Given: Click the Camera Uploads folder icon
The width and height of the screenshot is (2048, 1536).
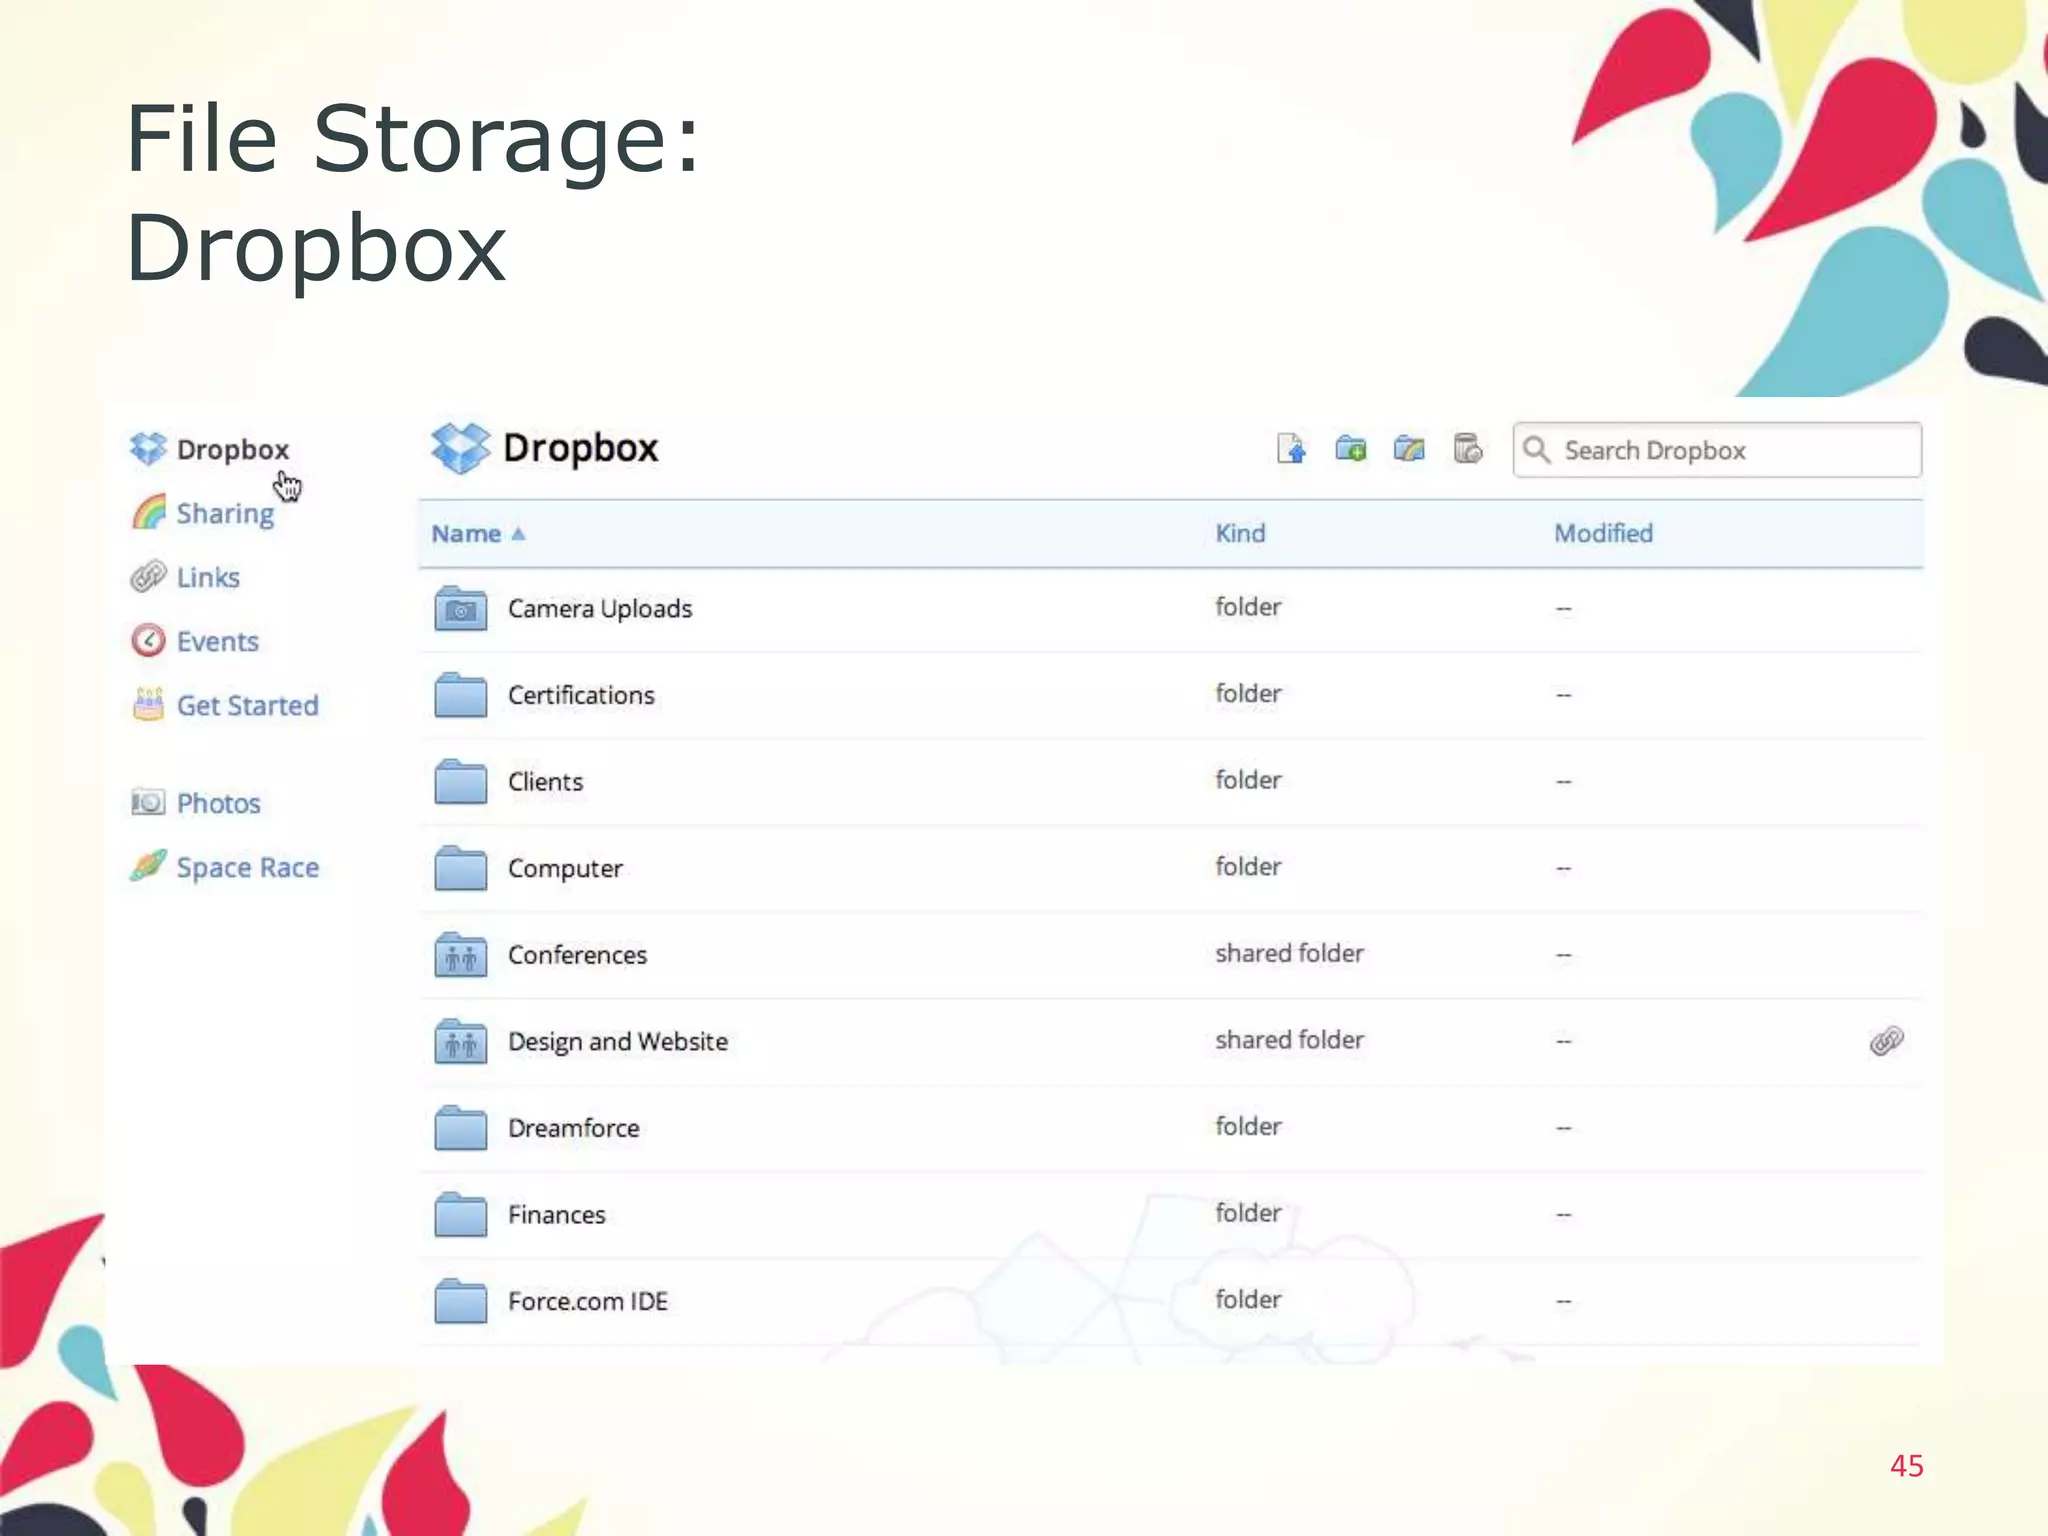Looking at the screenshot, I should 460,608.
